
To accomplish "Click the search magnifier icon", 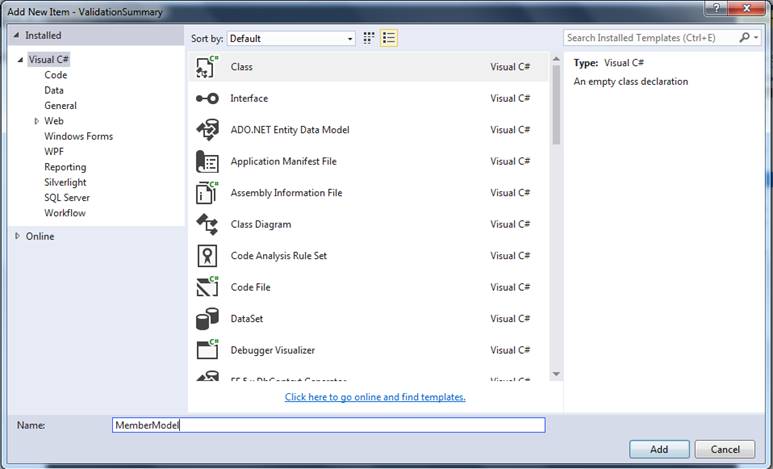I will pyautogui.click(x=744, y=37).
